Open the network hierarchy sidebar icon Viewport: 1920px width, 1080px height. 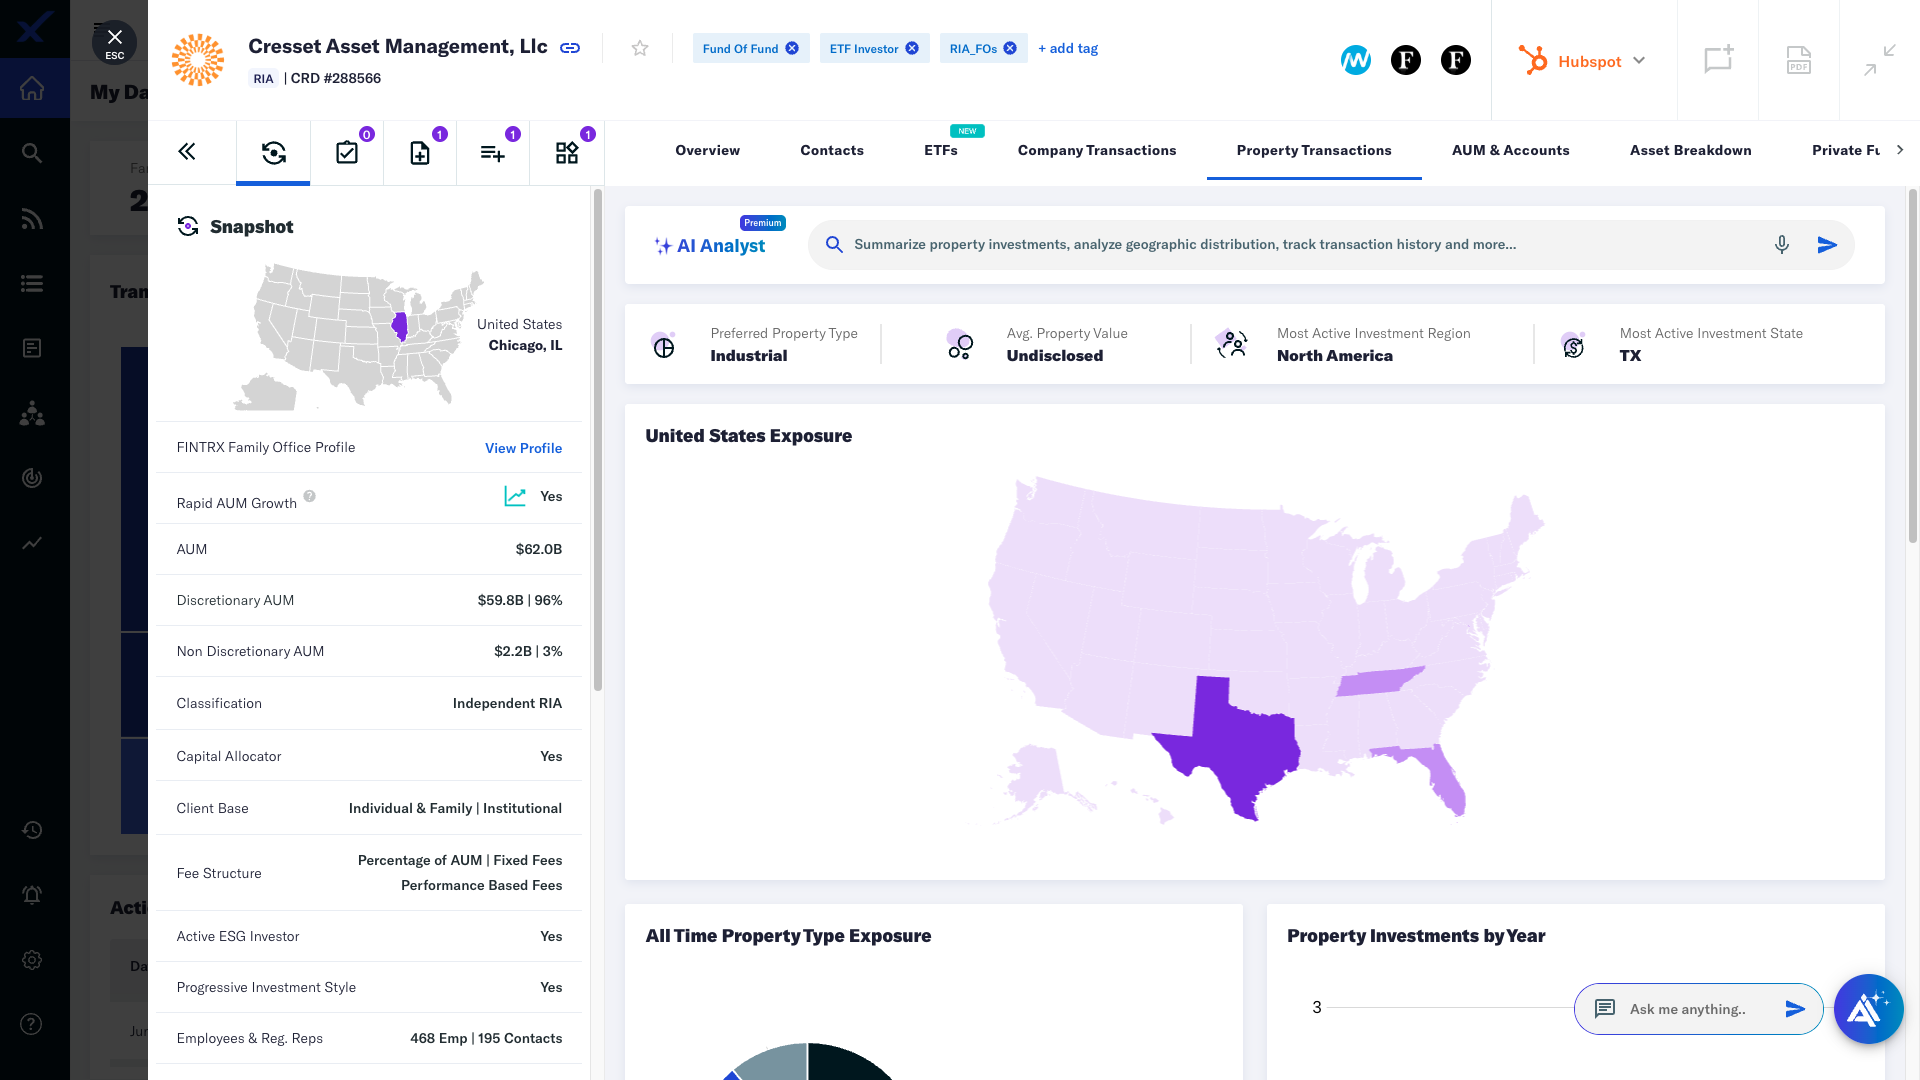pos(32,413)
